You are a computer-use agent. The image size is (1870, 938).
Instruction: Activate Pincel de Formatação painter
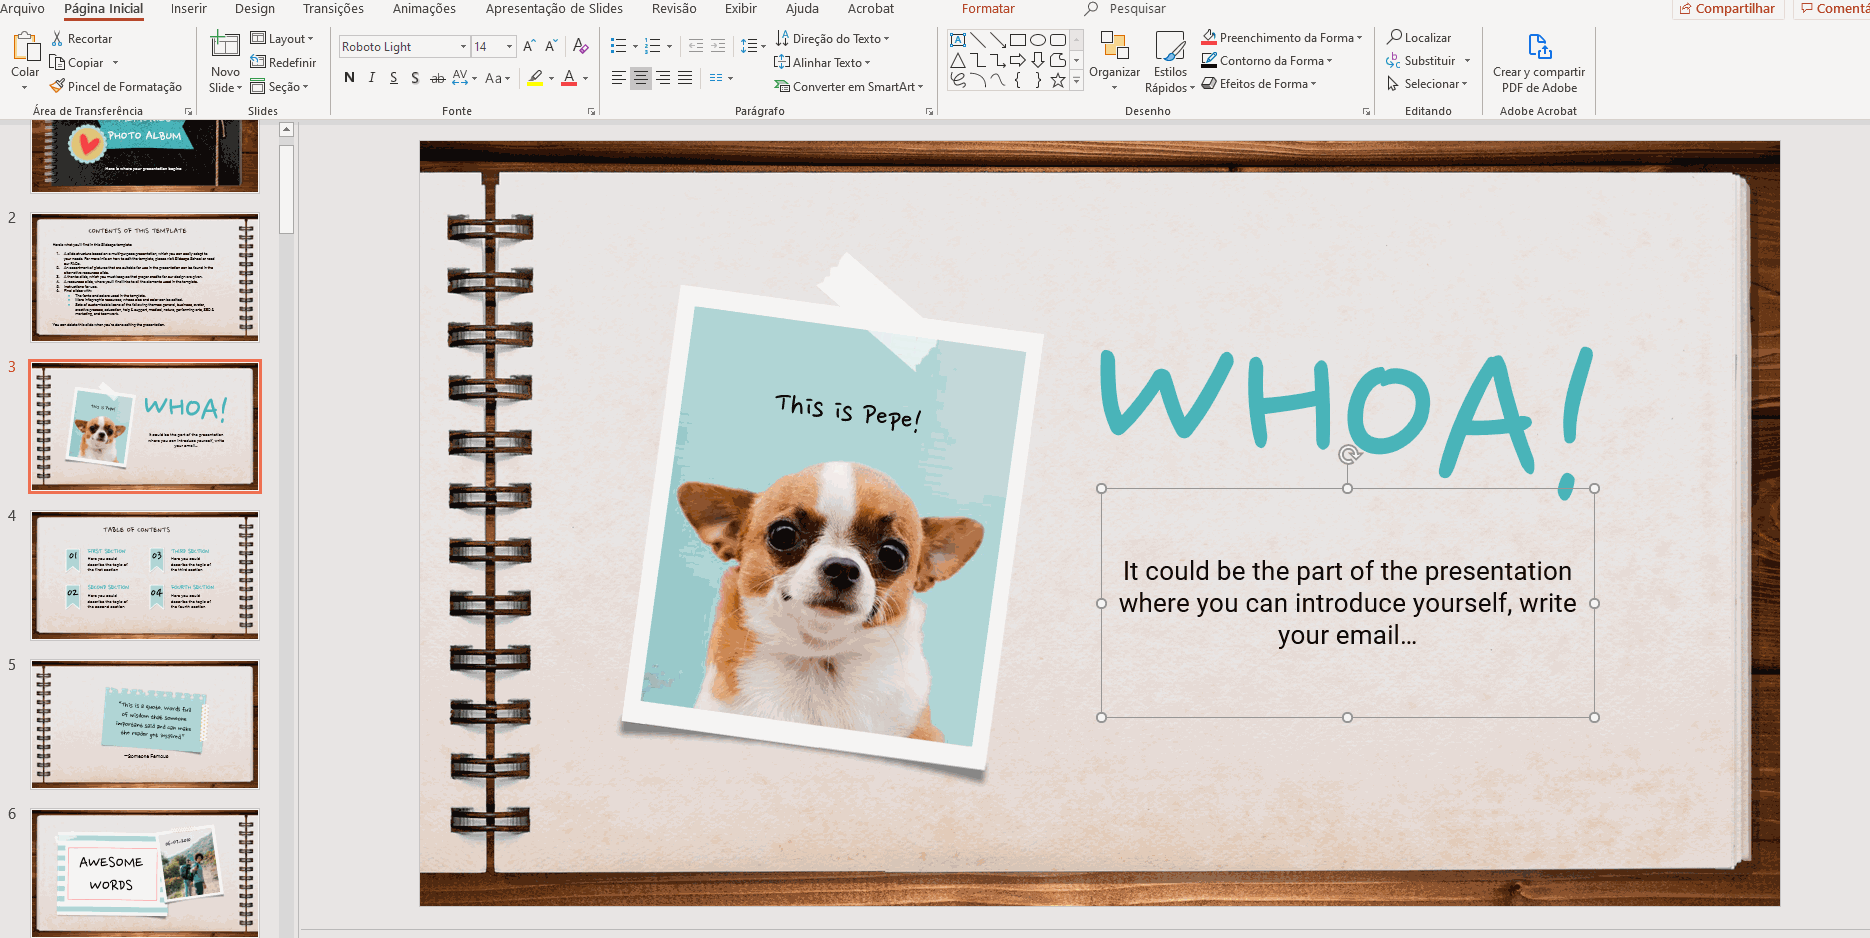116,87
